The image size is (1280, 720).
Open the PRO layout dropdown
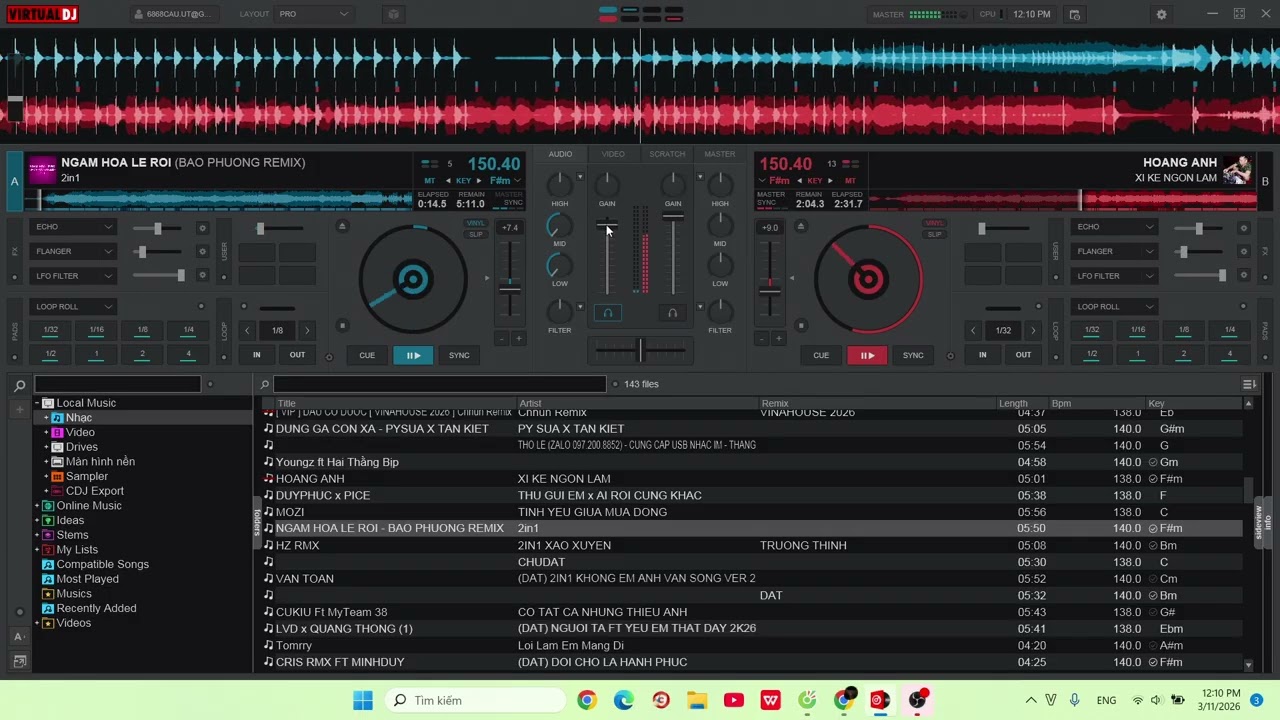pyautogui.click(x=313, y=14)
